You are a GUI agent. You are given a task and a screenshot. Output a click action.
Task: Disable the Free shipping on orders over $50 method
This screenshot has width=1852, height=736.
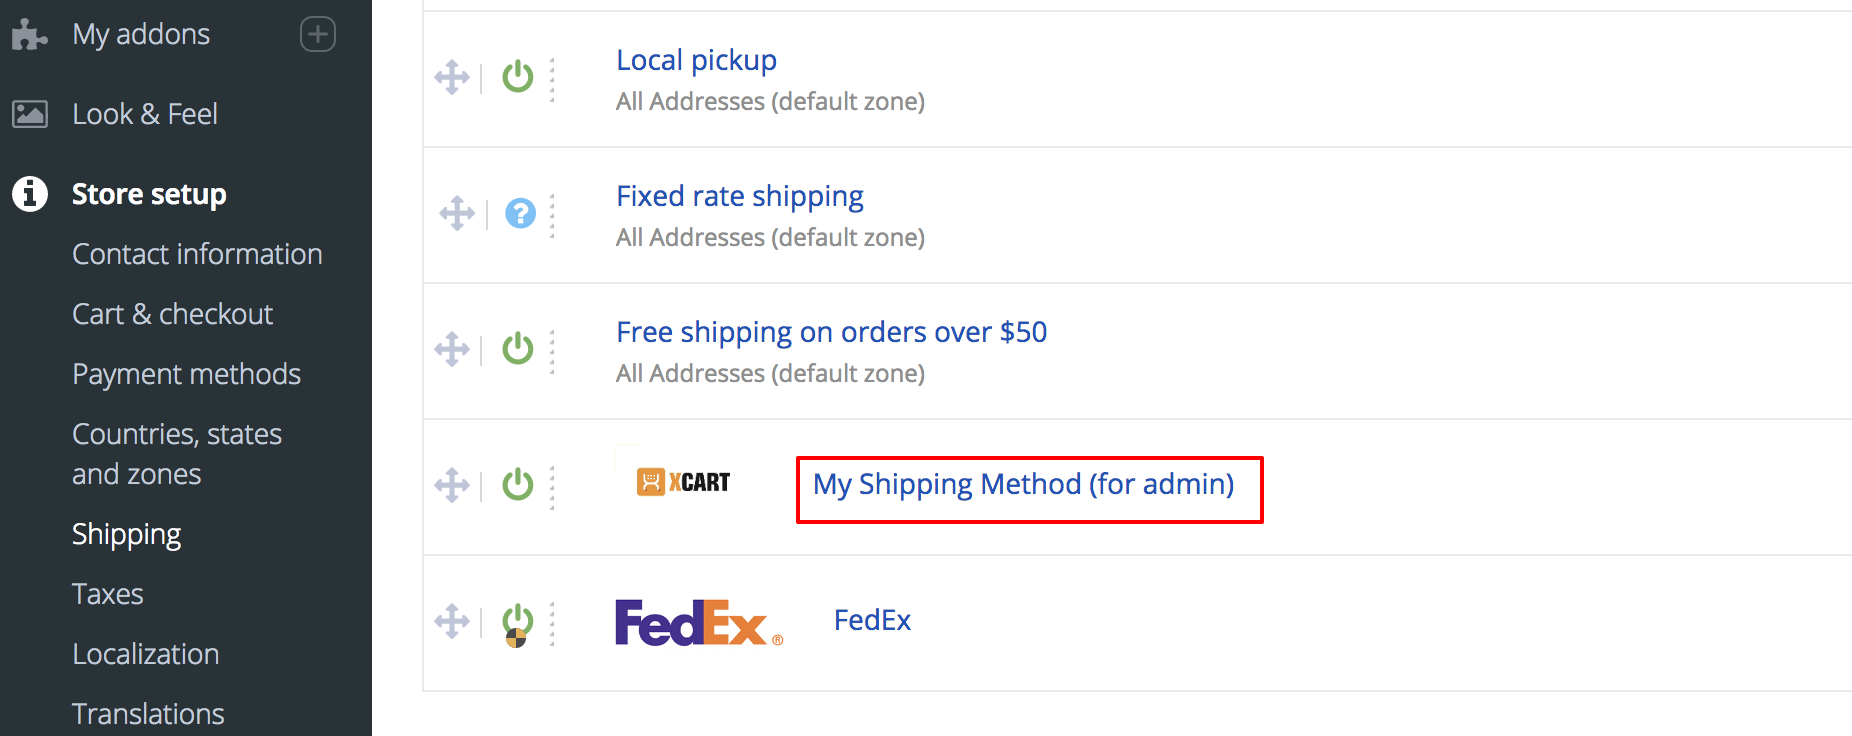518,349
